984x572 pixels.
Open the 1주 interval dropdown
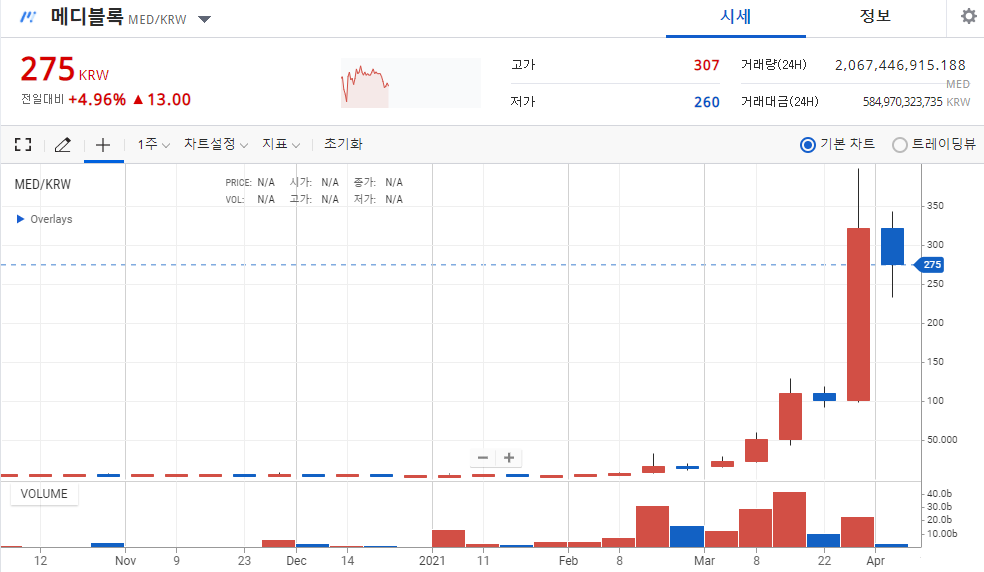(154, 144)
